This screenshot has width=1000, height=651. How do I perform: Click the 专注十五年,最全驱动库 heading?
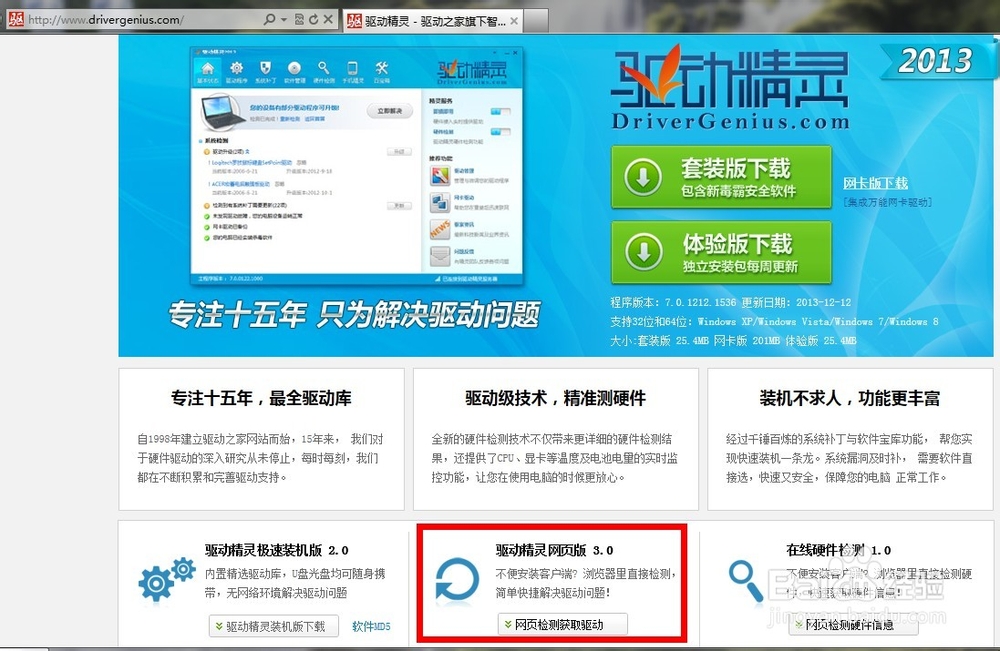coord(261,399)
